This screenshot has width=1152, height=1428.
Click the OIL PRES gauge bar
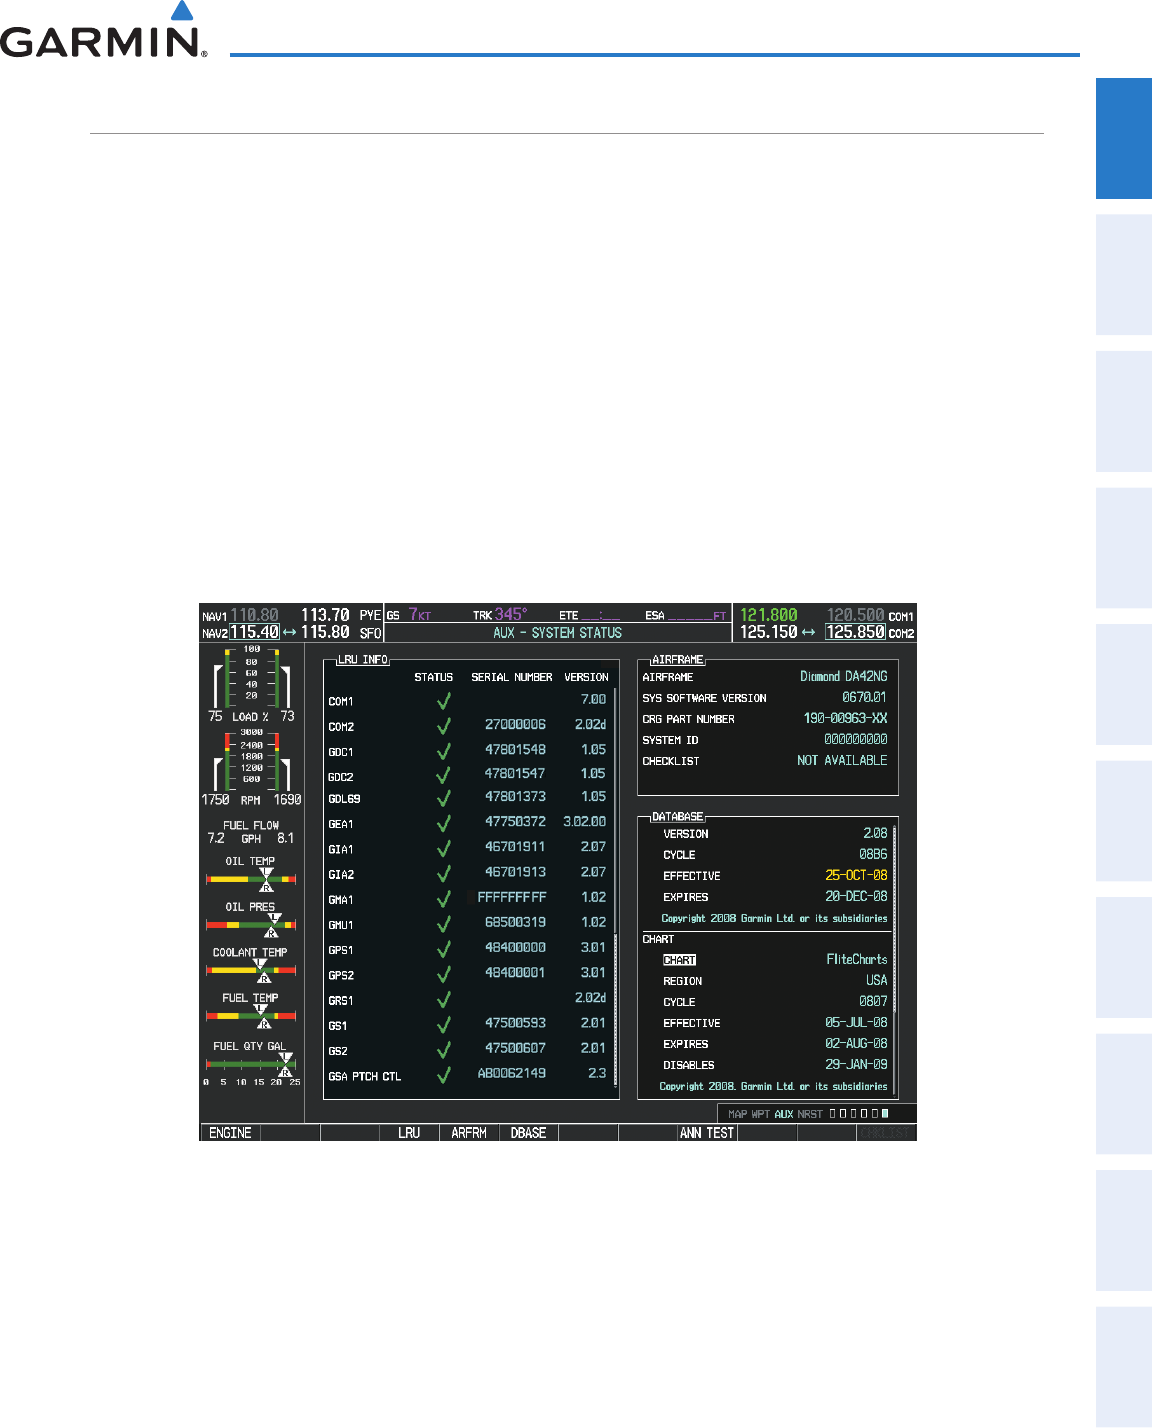pos(251,925)
